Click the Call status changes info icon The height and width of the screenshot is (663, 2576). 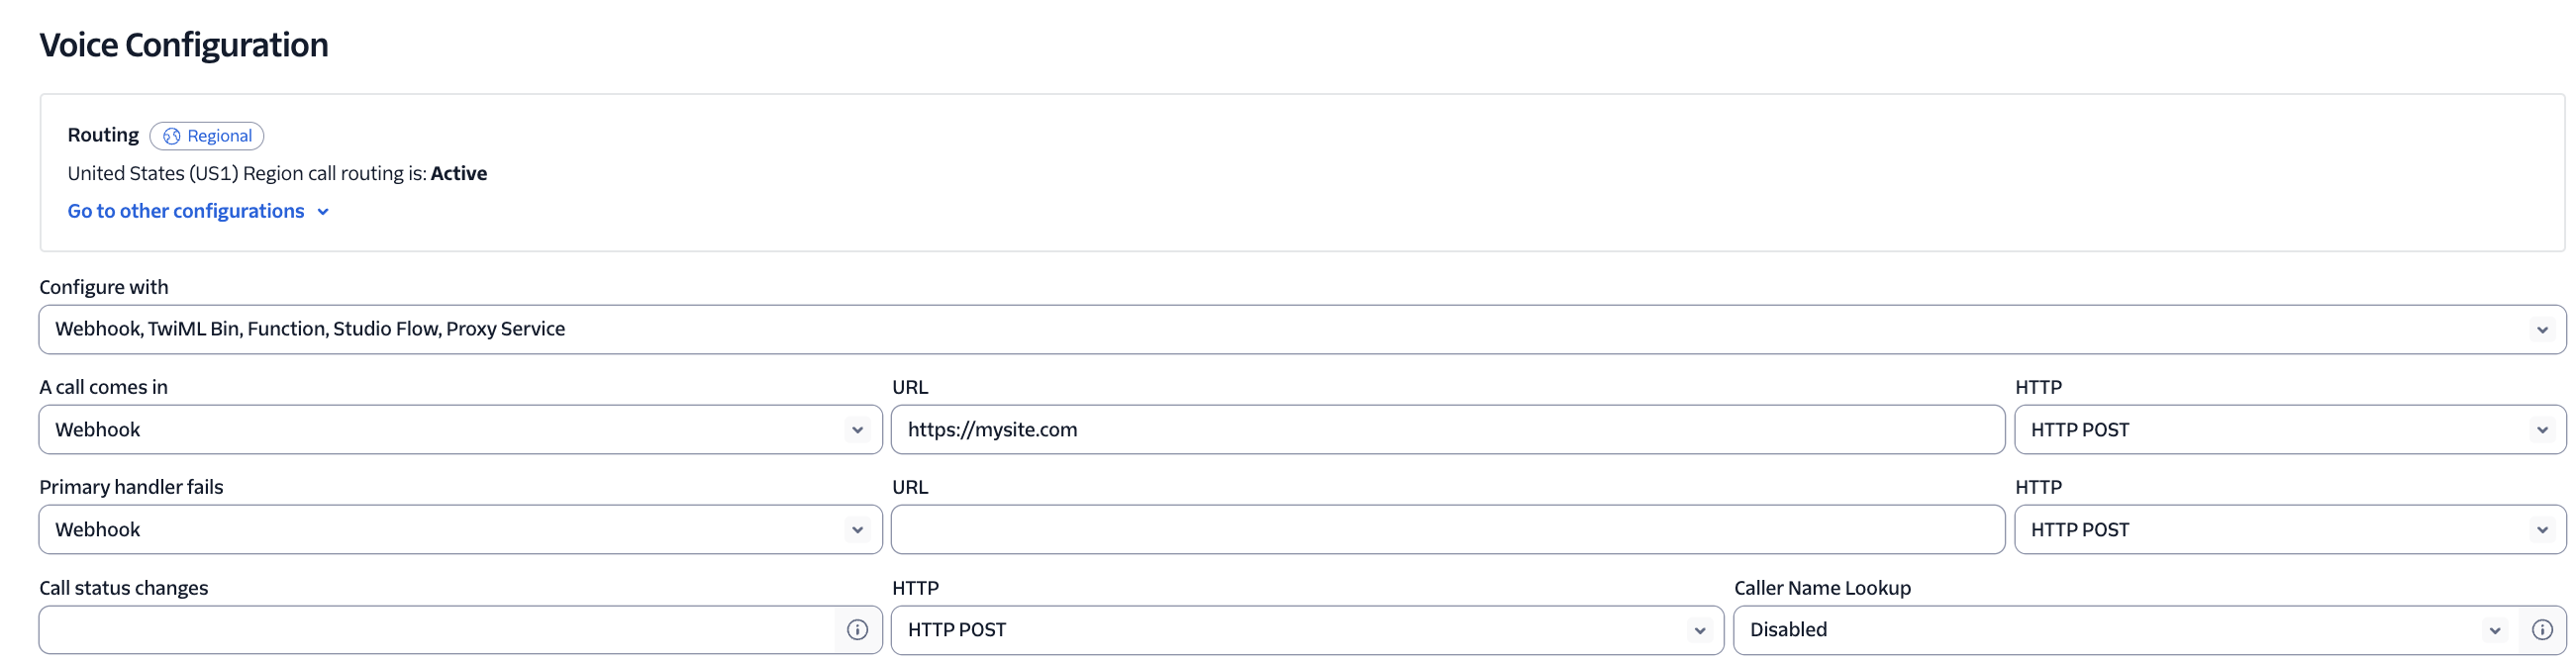click(857, 630)
